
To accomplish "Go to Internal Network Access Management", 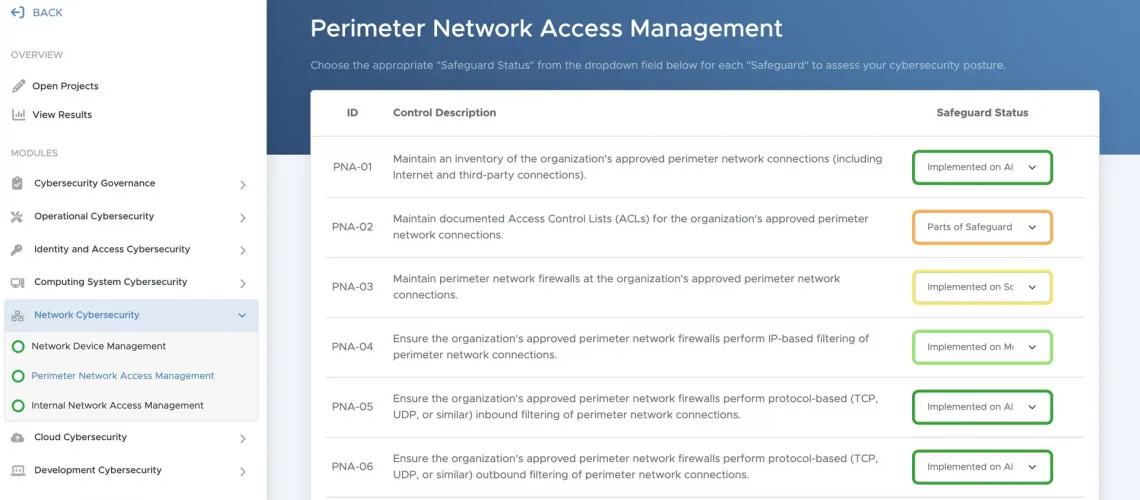I will coord(117,406).
